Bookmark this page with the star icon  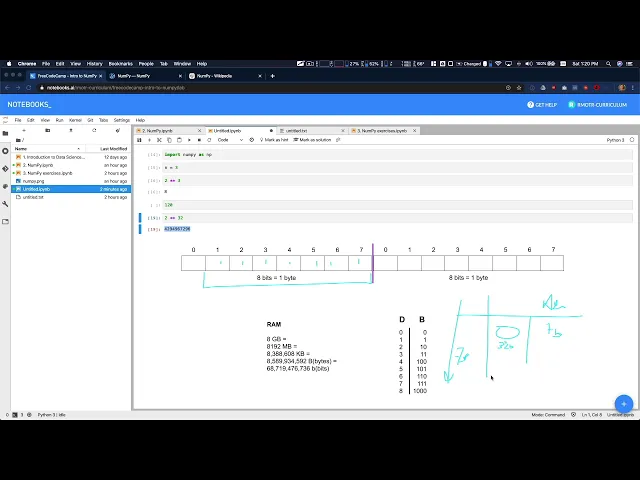pyautogui.click(x=519, y=88)
